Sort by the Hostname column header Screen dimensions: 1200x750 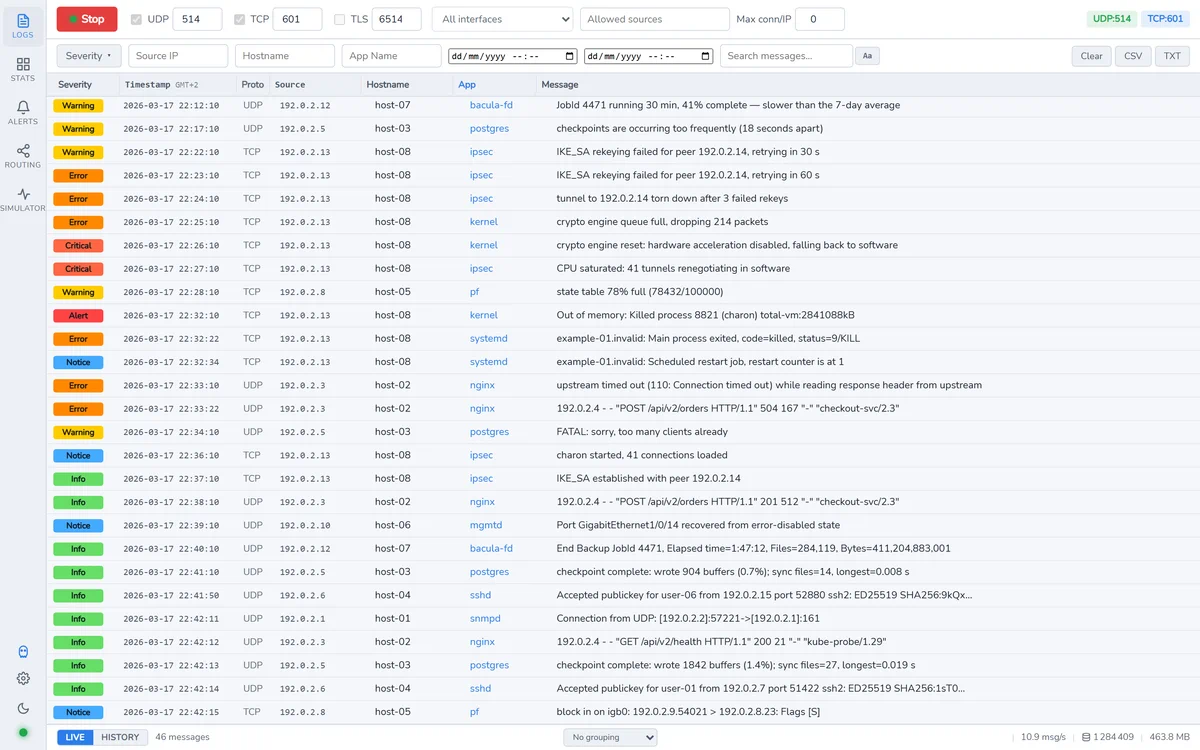click(x=388, y=85)
